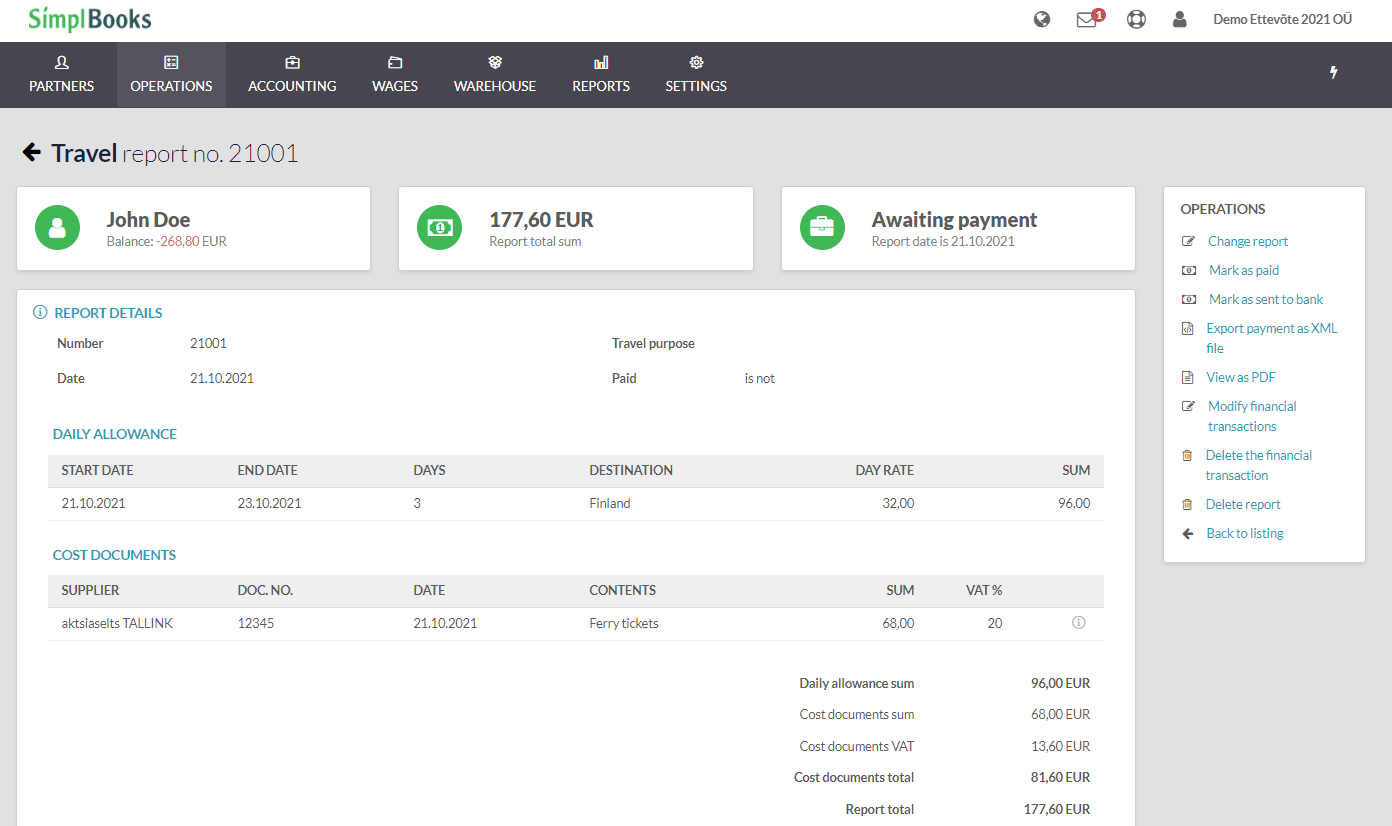Click Delete the financial transaction link

pyautogui.click(x=1259, y=465)
